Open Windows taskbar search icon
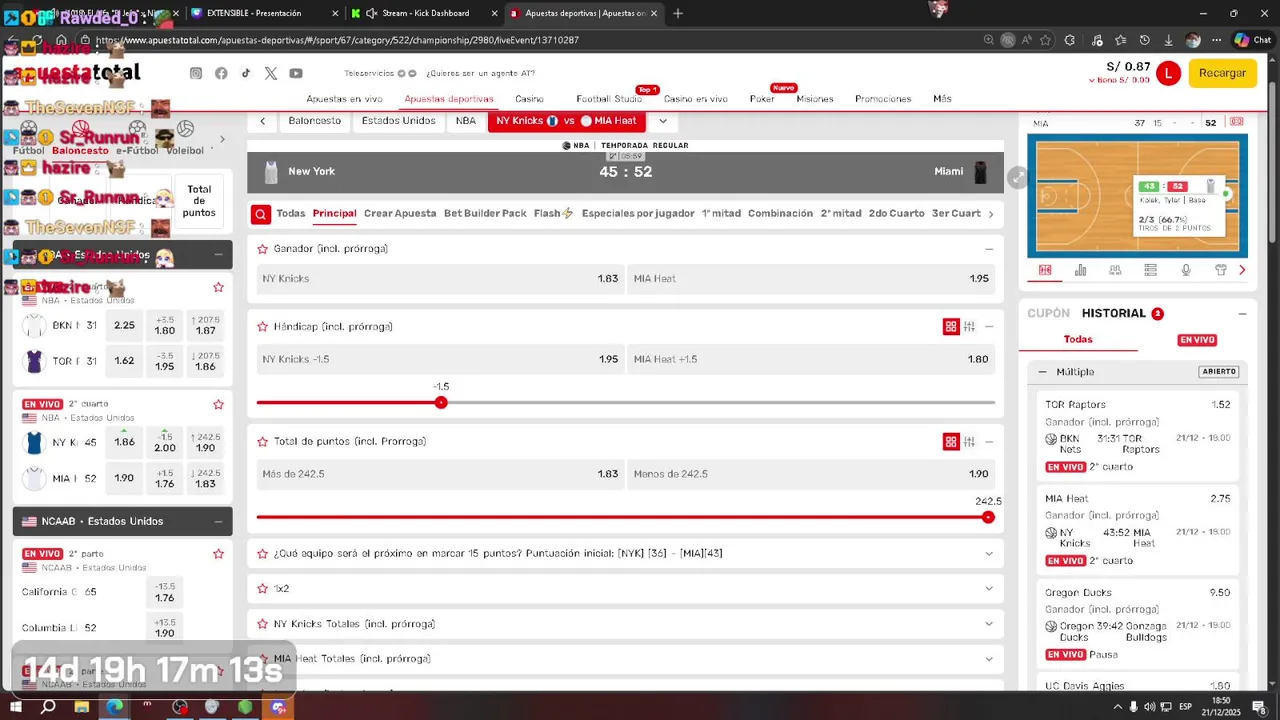The width and height of the screenshot is (1280, 720). pyautogui.click(x=48, y=707)
